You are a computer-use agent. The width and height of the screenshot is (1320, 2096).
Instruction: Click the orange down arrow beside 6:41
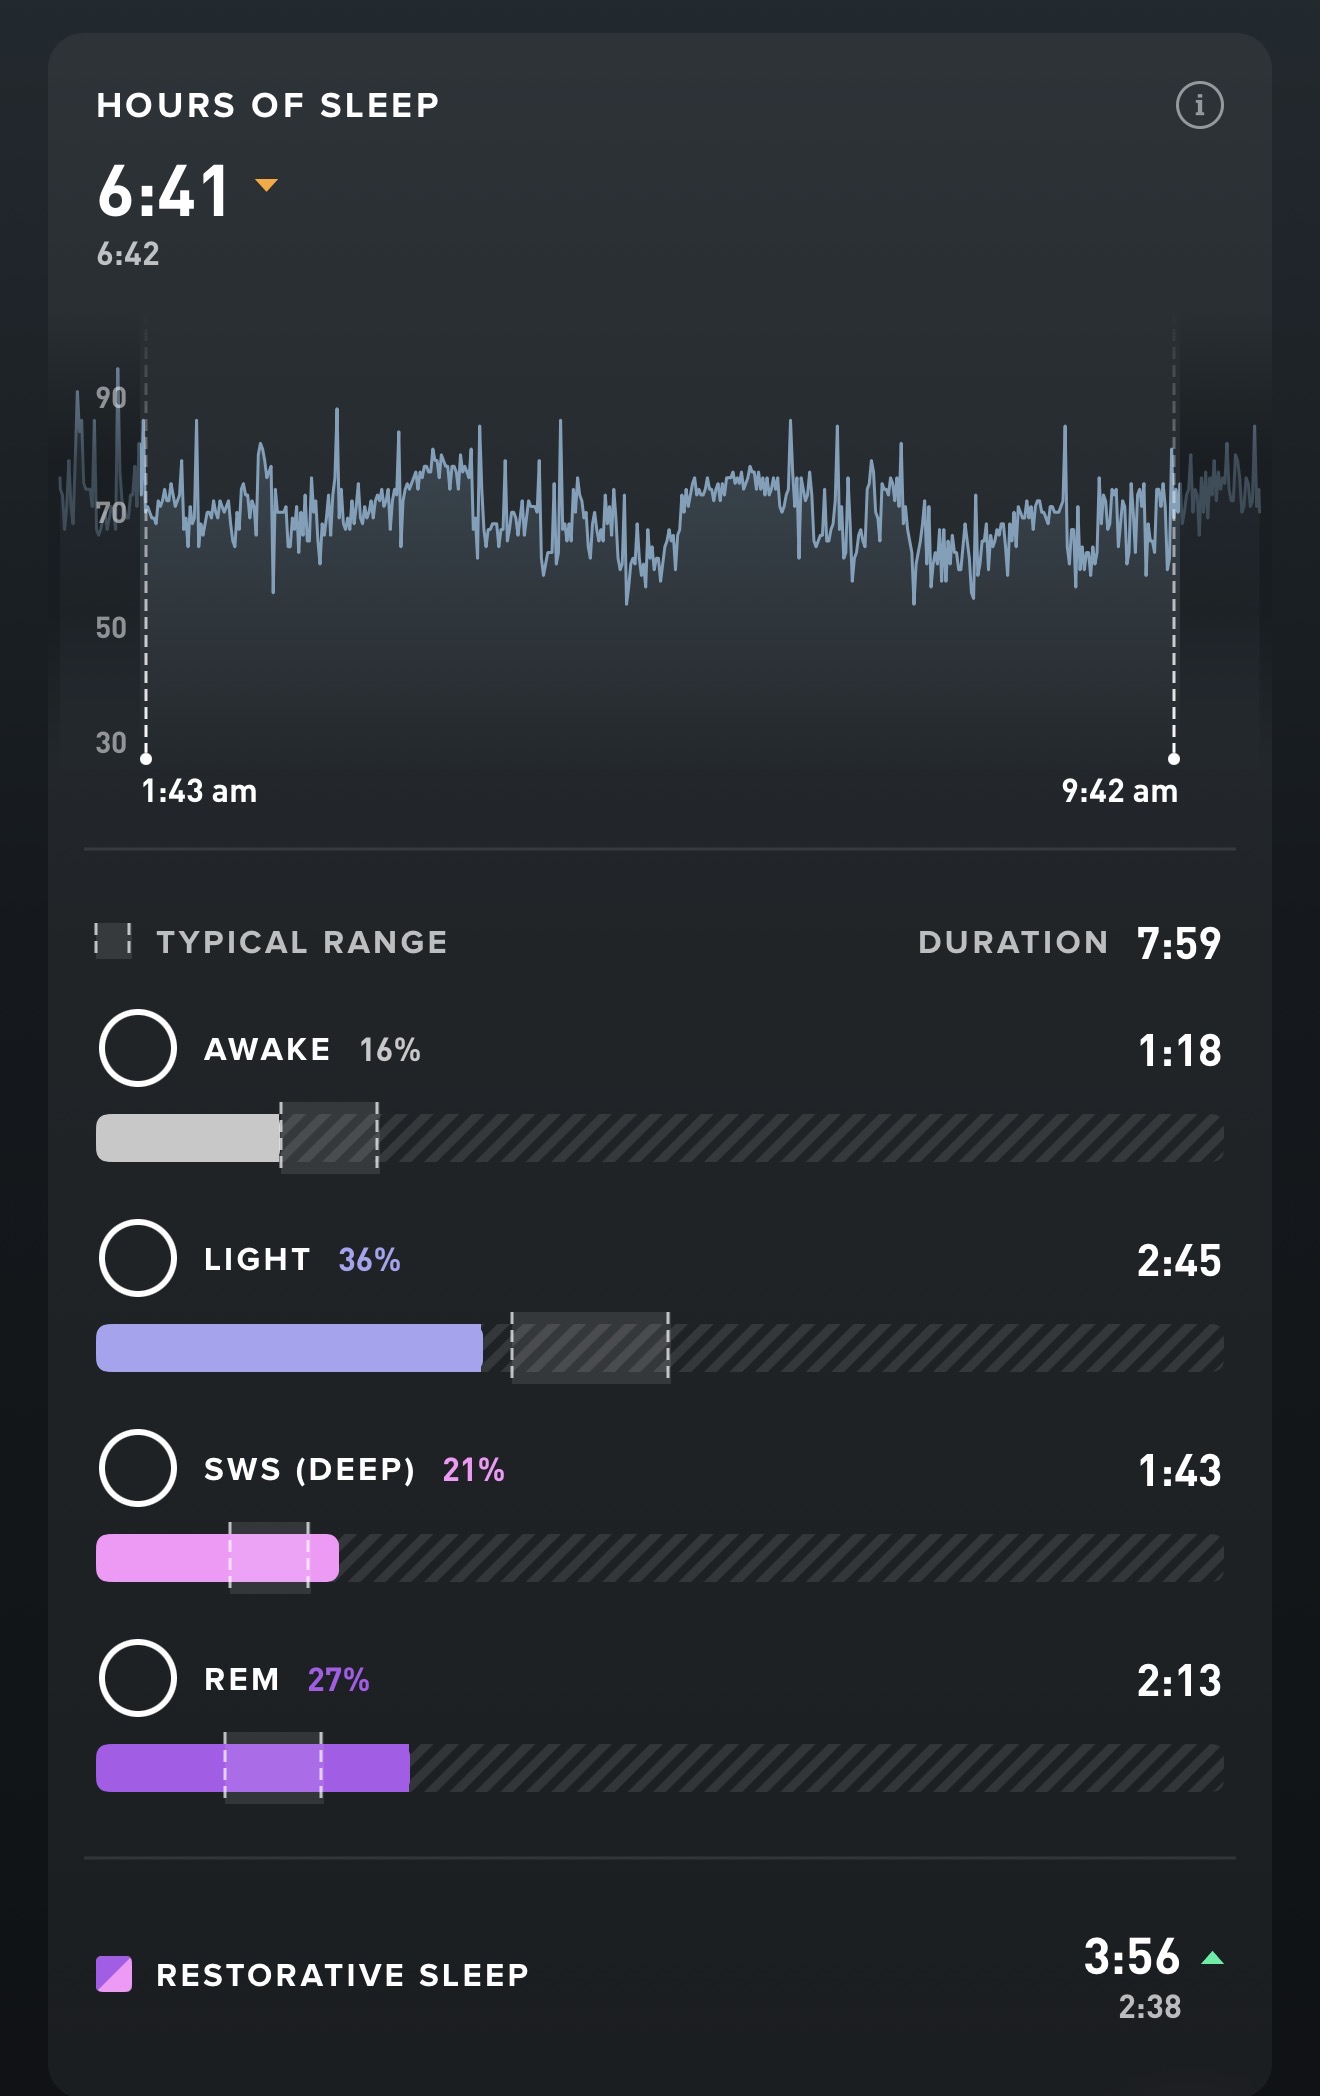tap(266, 185)
